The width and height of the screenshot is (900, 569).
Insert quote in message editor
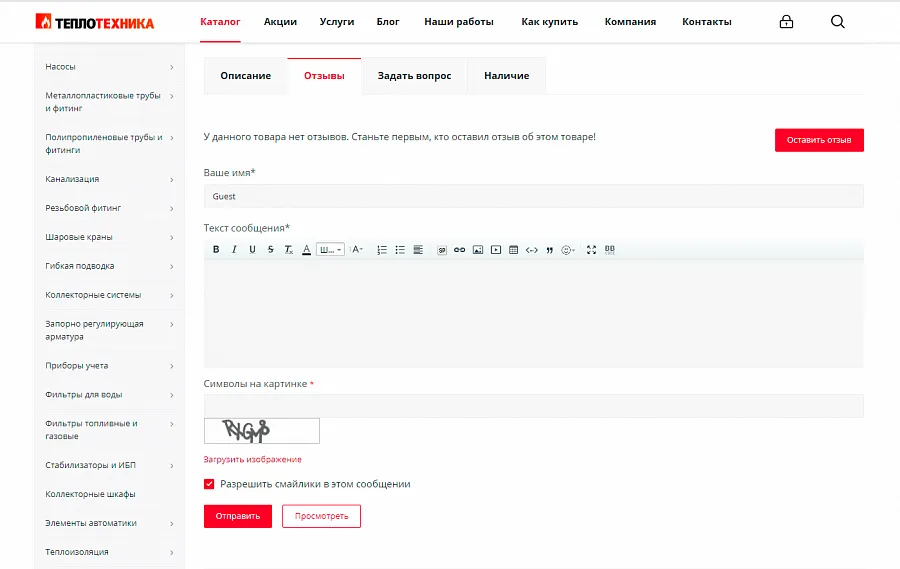click(550, 250)
